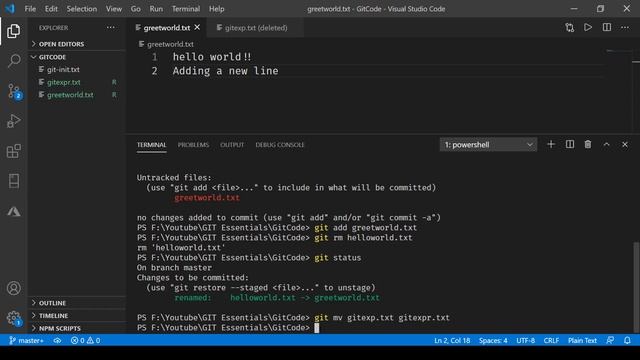Open the Search view icon

tap(13, 61)
